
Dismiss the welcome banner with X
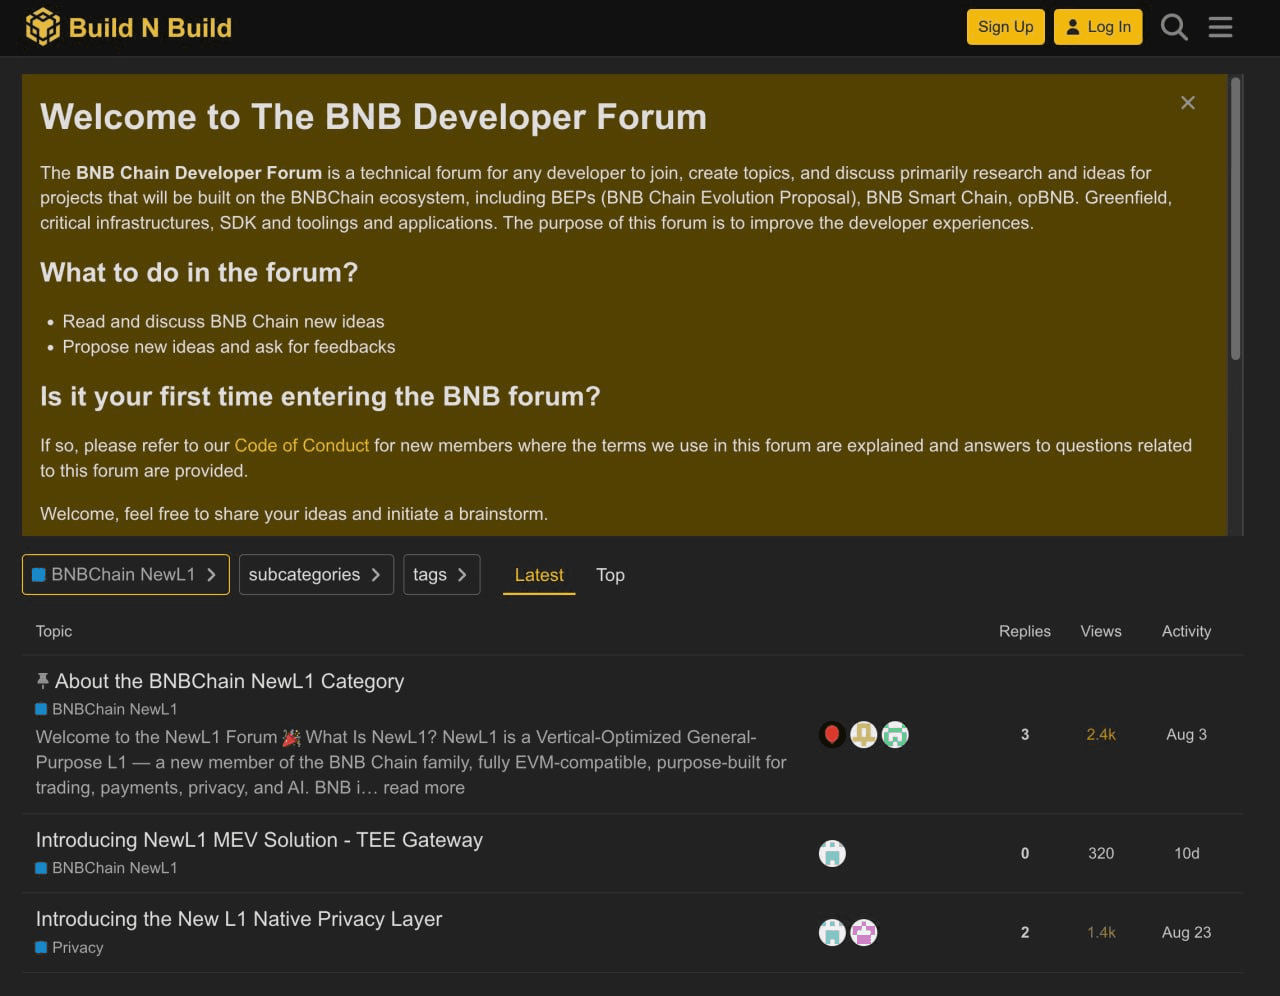click(1188, 103)
